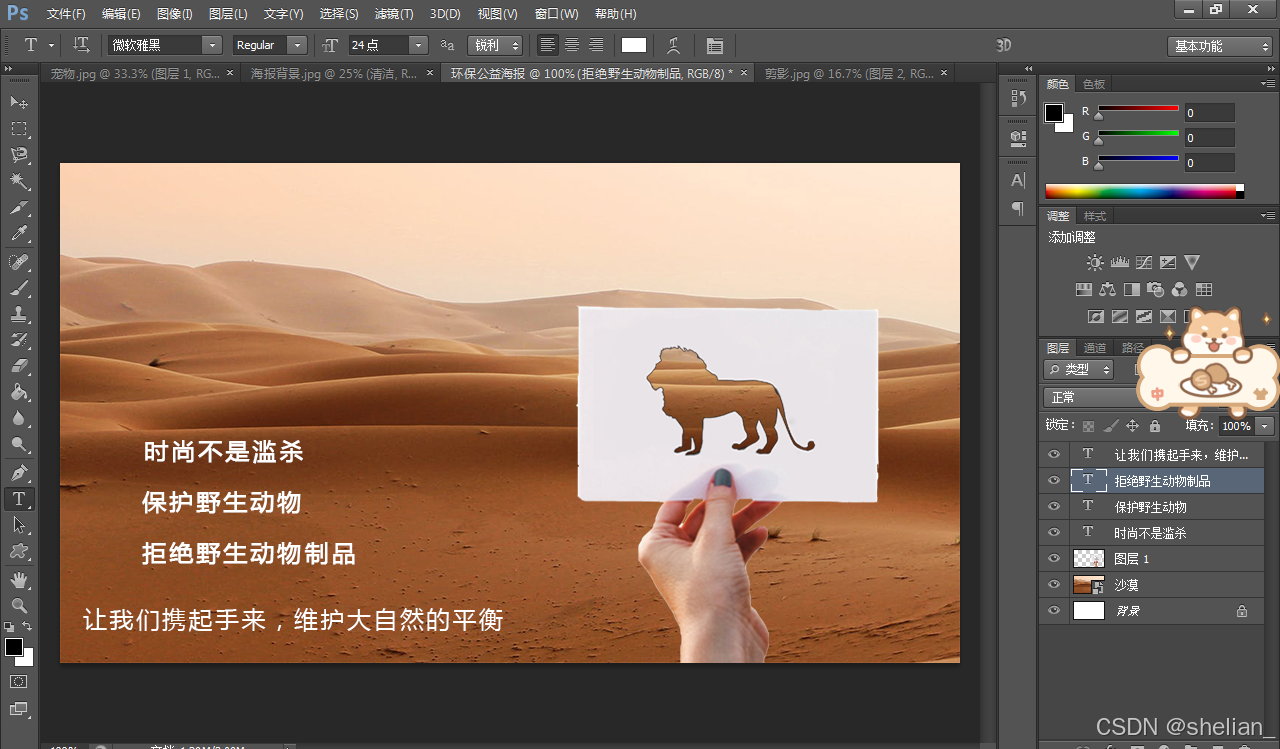Open the workspace dropdown 基本功能
Viewport: 1280px width, 749px height.
(1219, 46)
